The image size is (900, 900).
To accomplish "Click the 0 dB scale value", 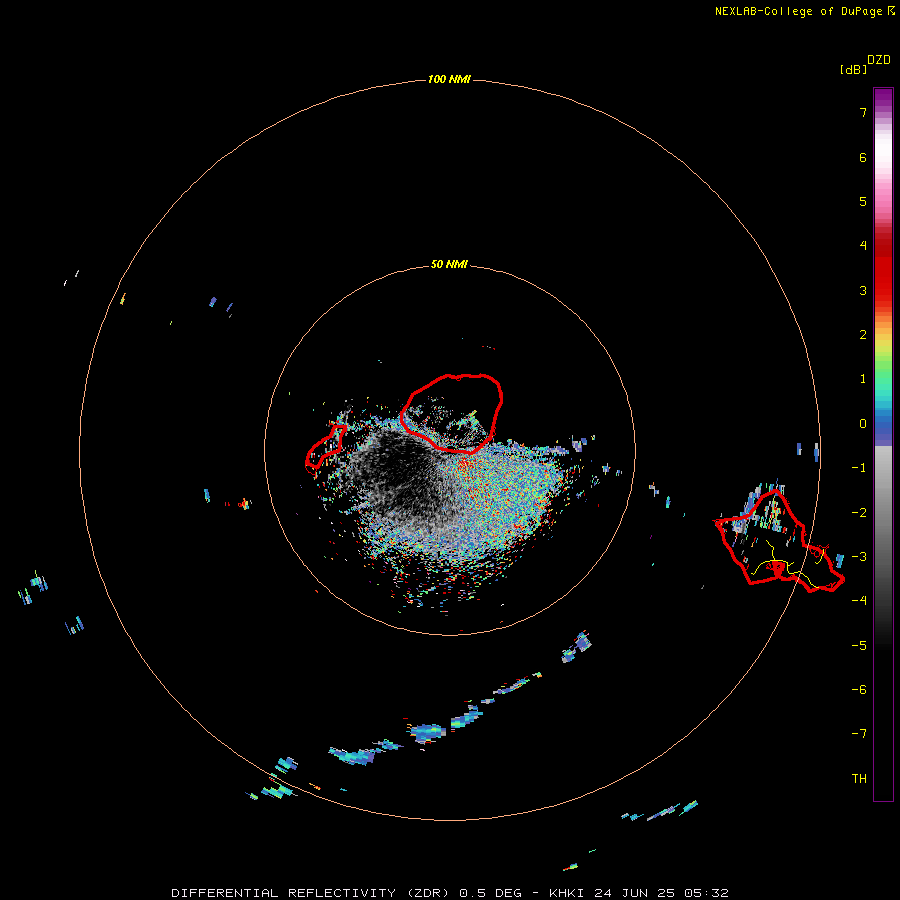I will [x=863, y=424].
